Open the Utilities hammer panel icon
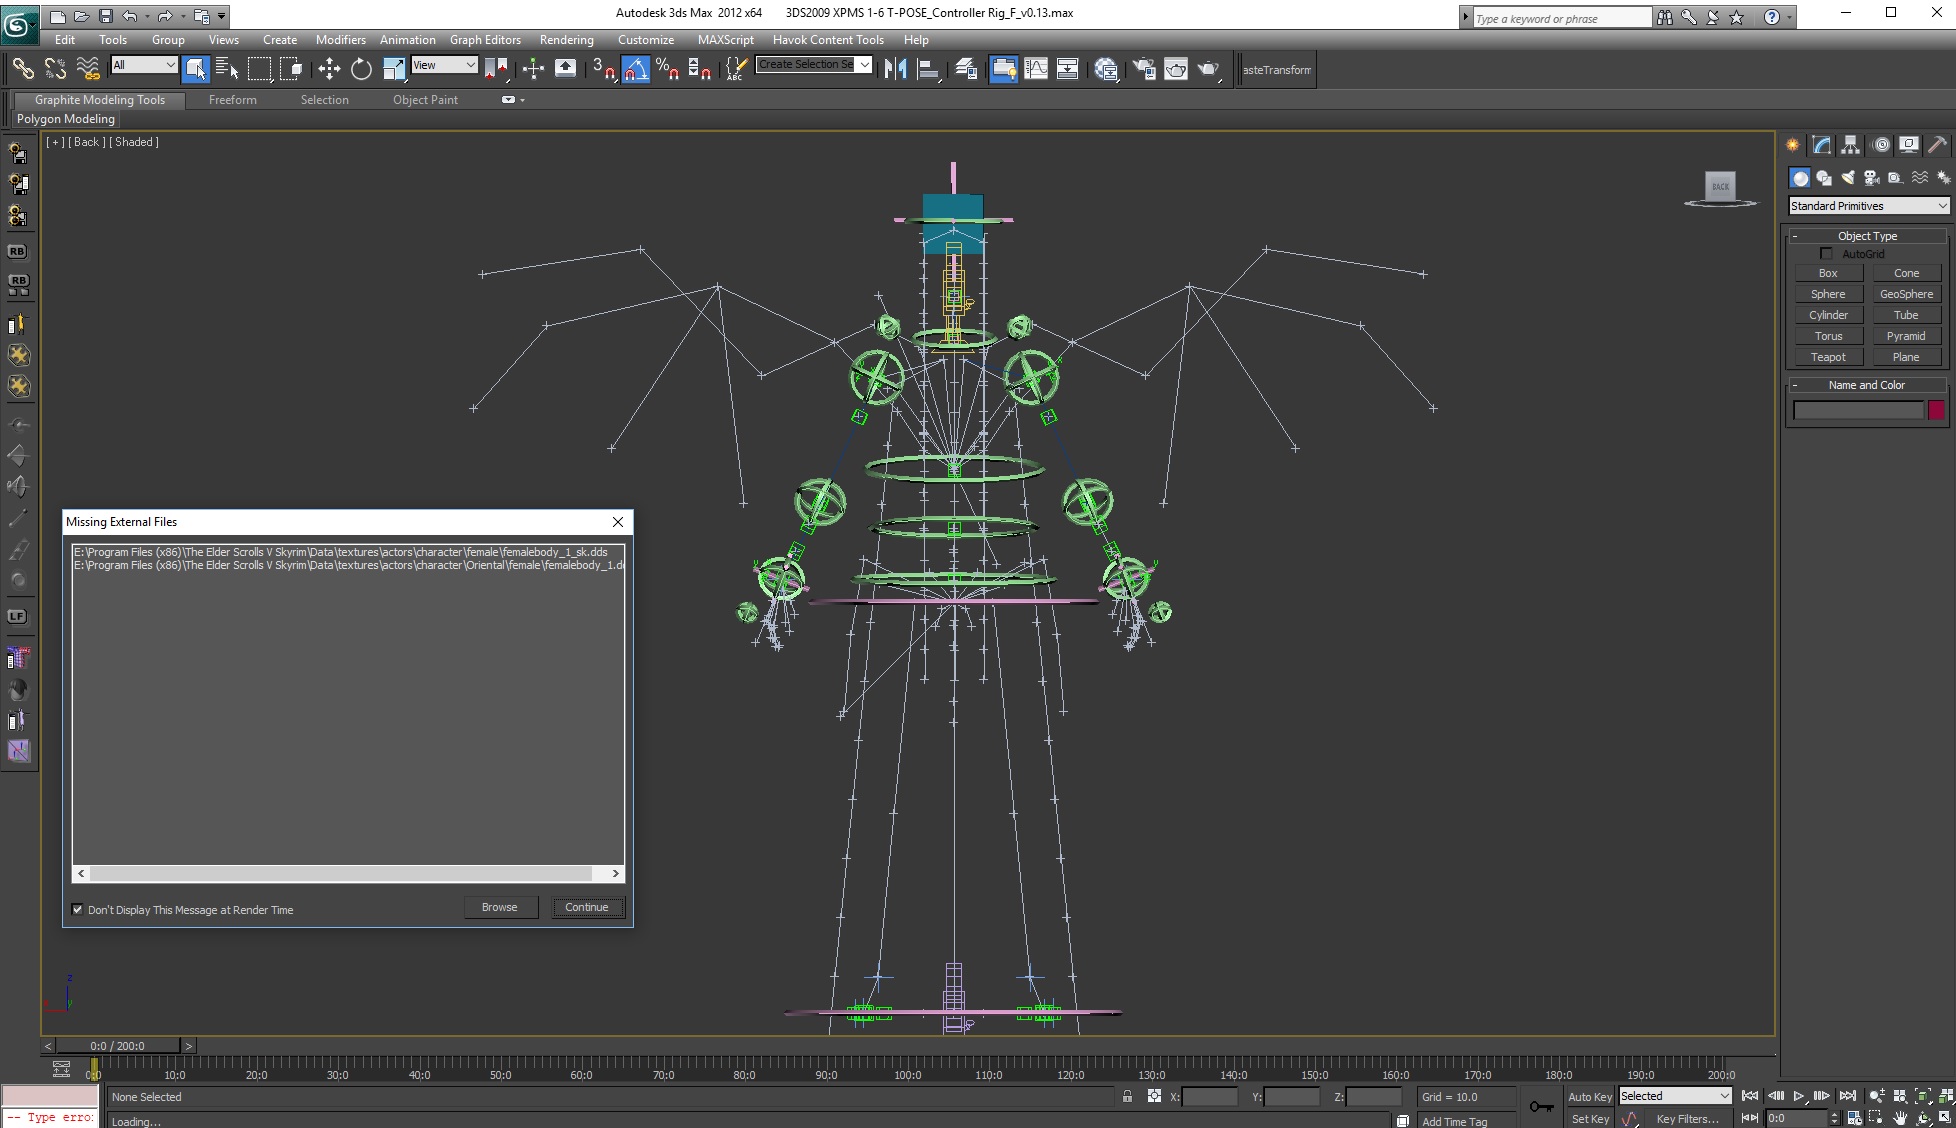This screenshot has height=1128, width=1956. coord(1938,145)
